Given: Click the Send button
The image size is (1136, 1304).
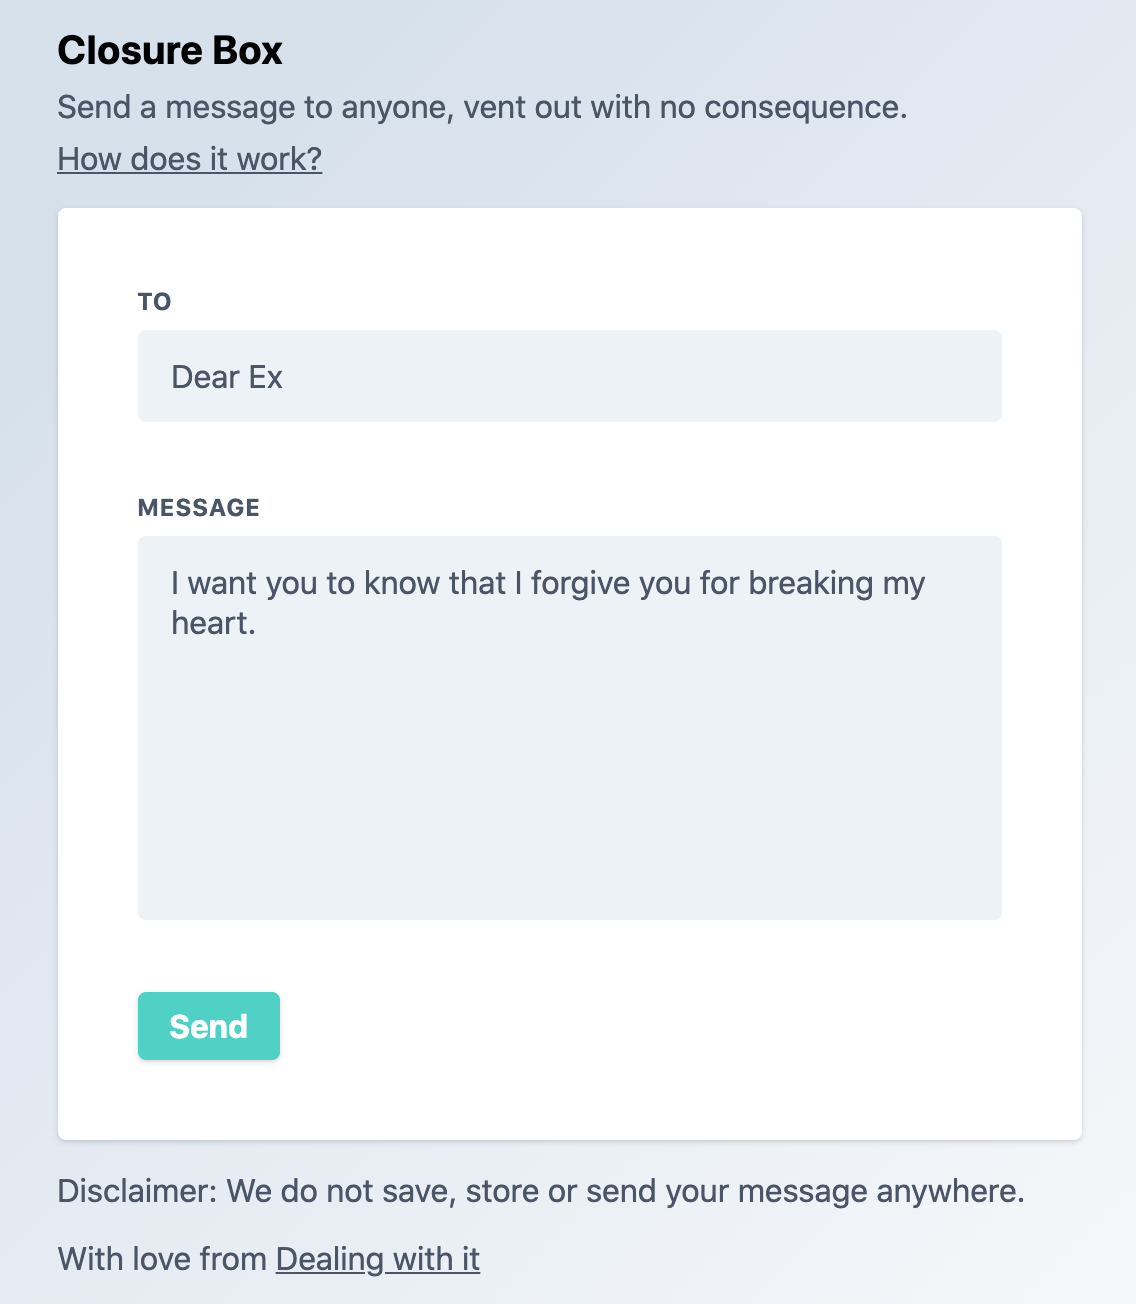Looking at the screenshot, I should pos(208,1025).
